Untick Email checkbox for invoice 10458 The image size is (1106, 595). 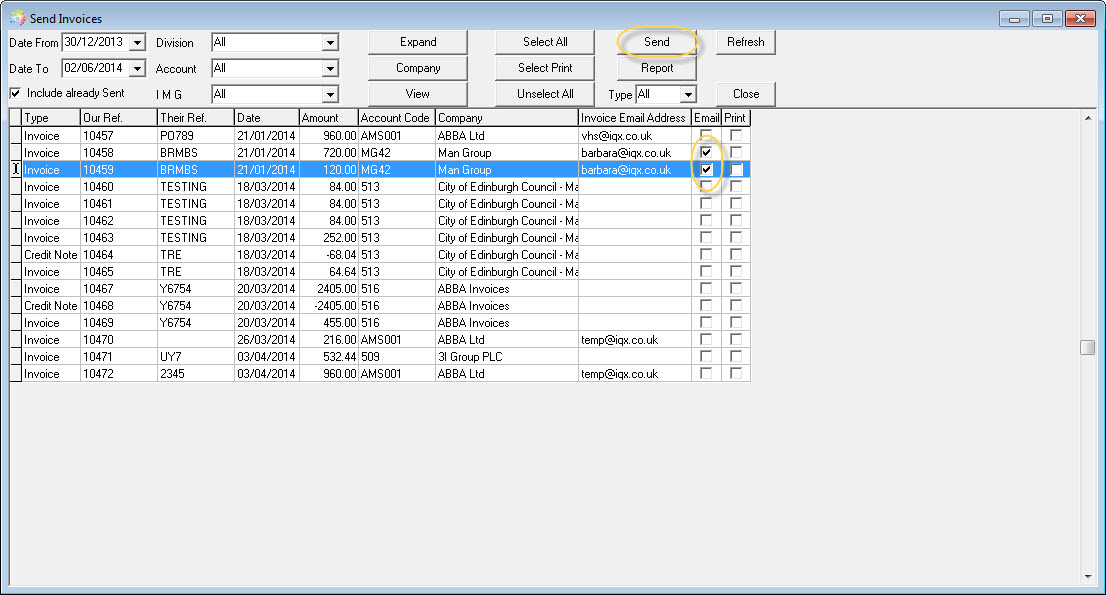point(706,152)
